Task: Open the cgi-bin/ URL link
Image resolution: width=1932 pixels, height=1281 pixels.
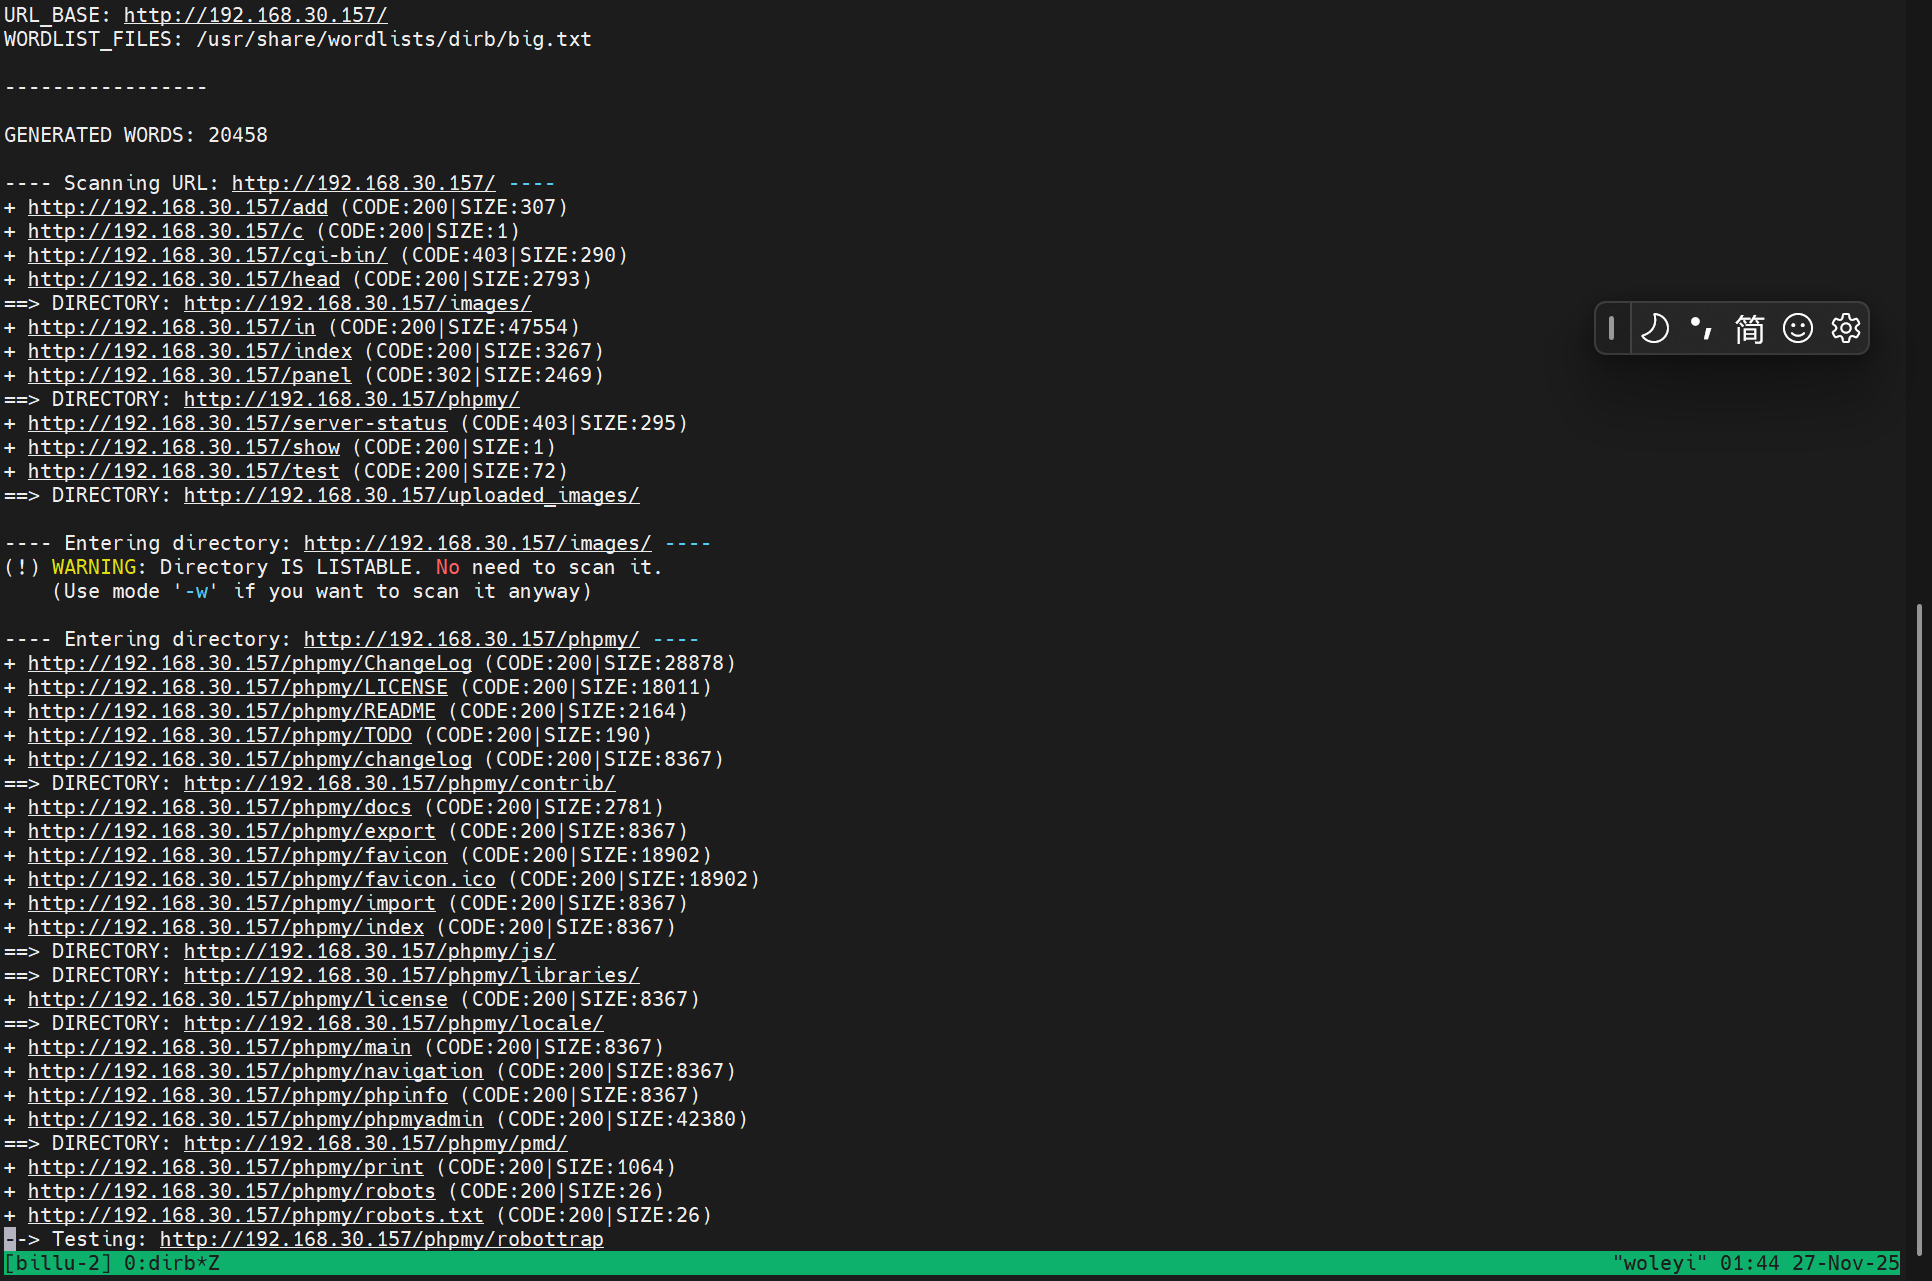Action: click(207, 255)
